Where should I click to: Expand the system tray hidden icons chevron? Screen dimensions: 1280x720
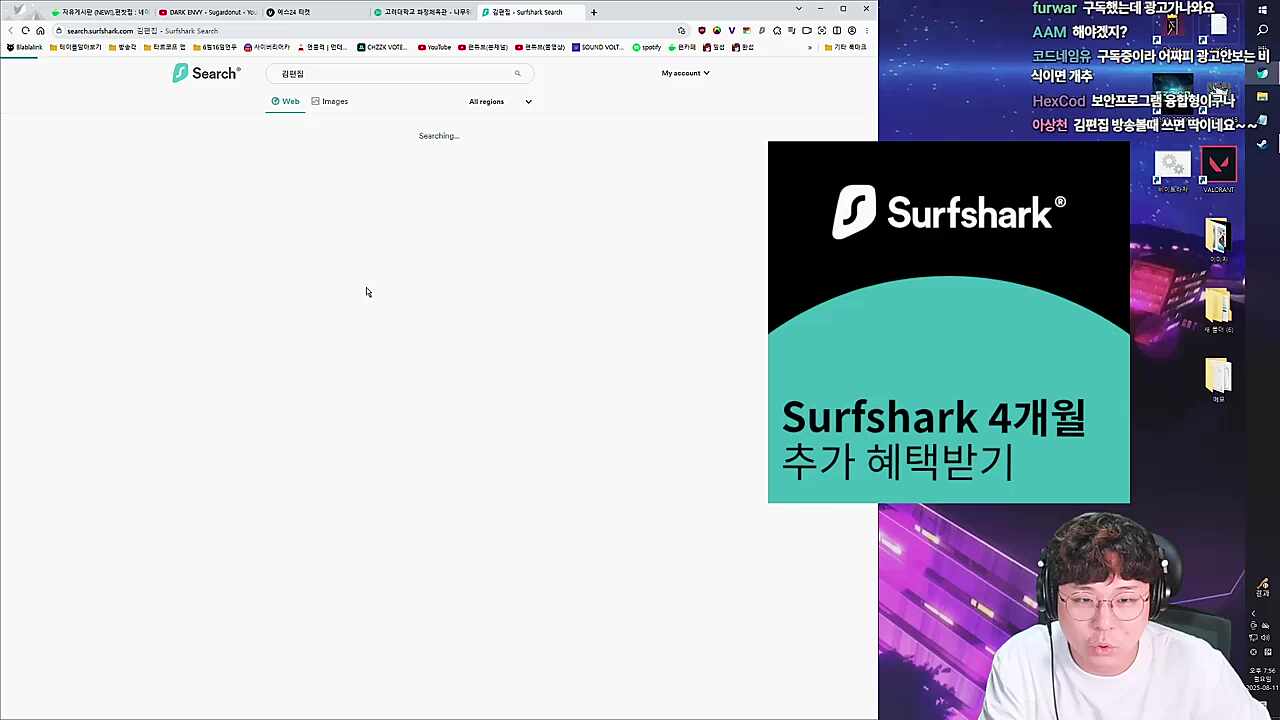1253,613
